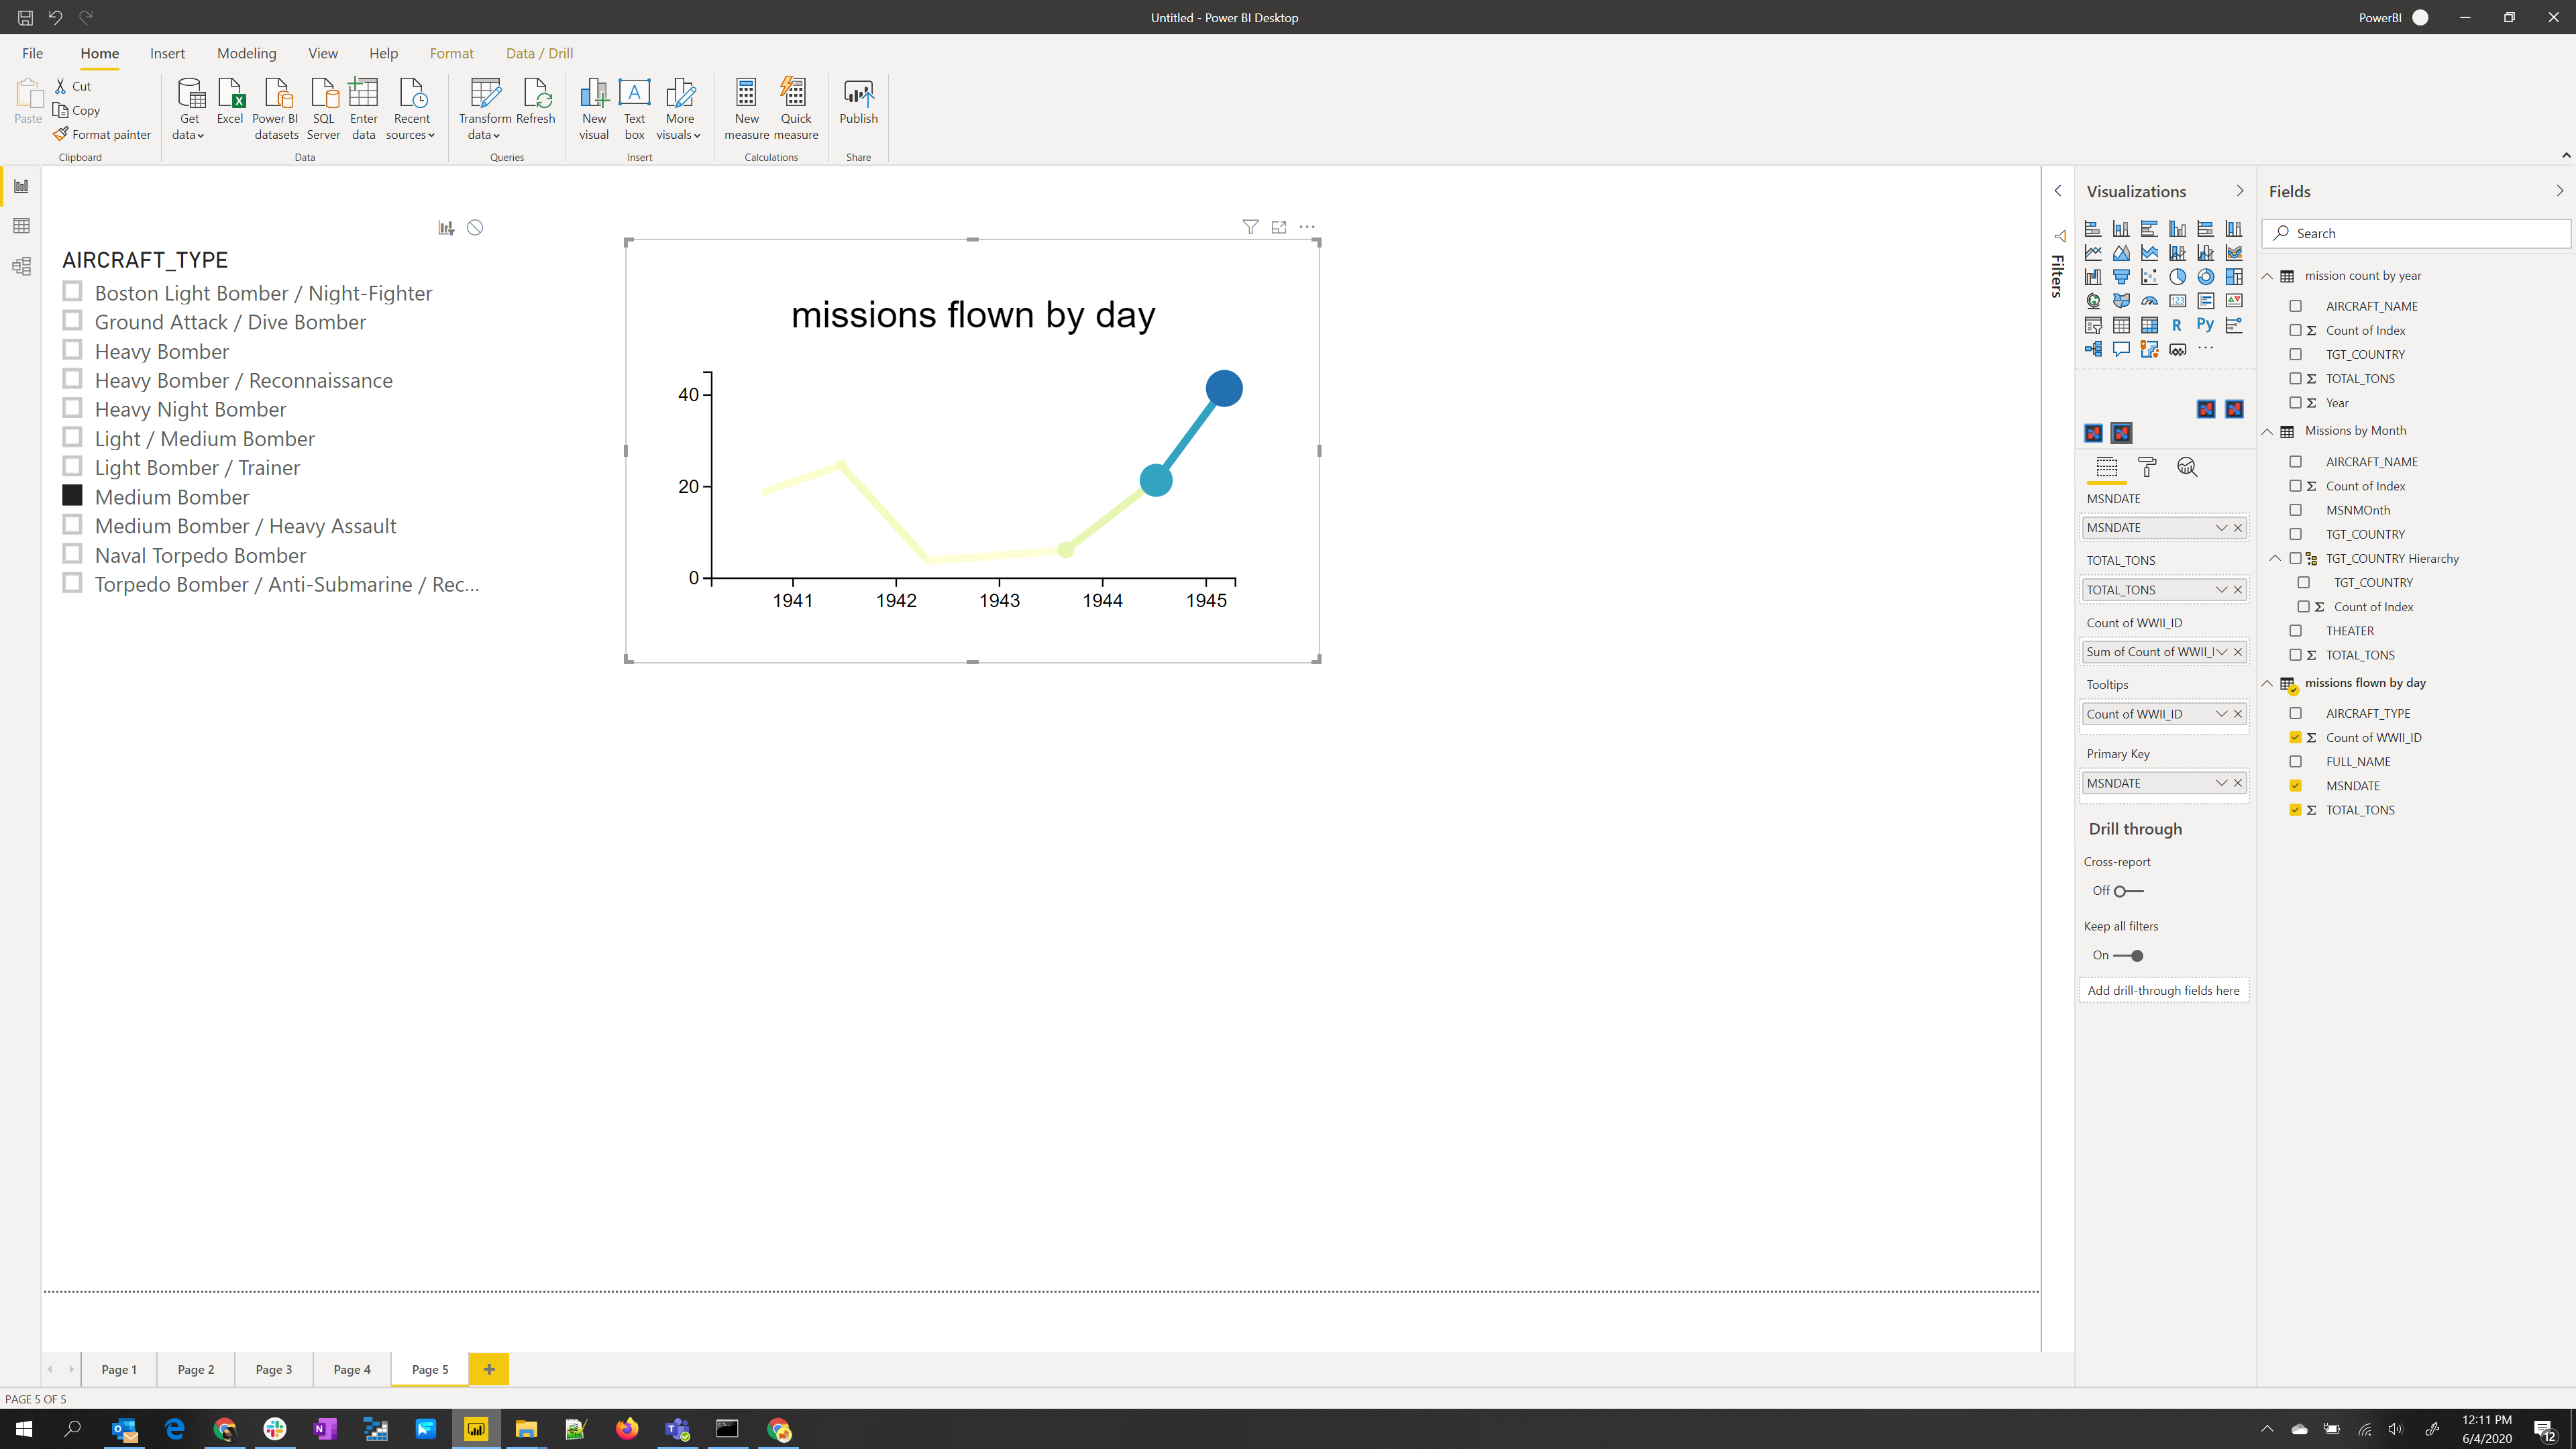Collapse the Visualizations pane arrow
This screenshot has width=2576, height=1449.
point(2240,191)
